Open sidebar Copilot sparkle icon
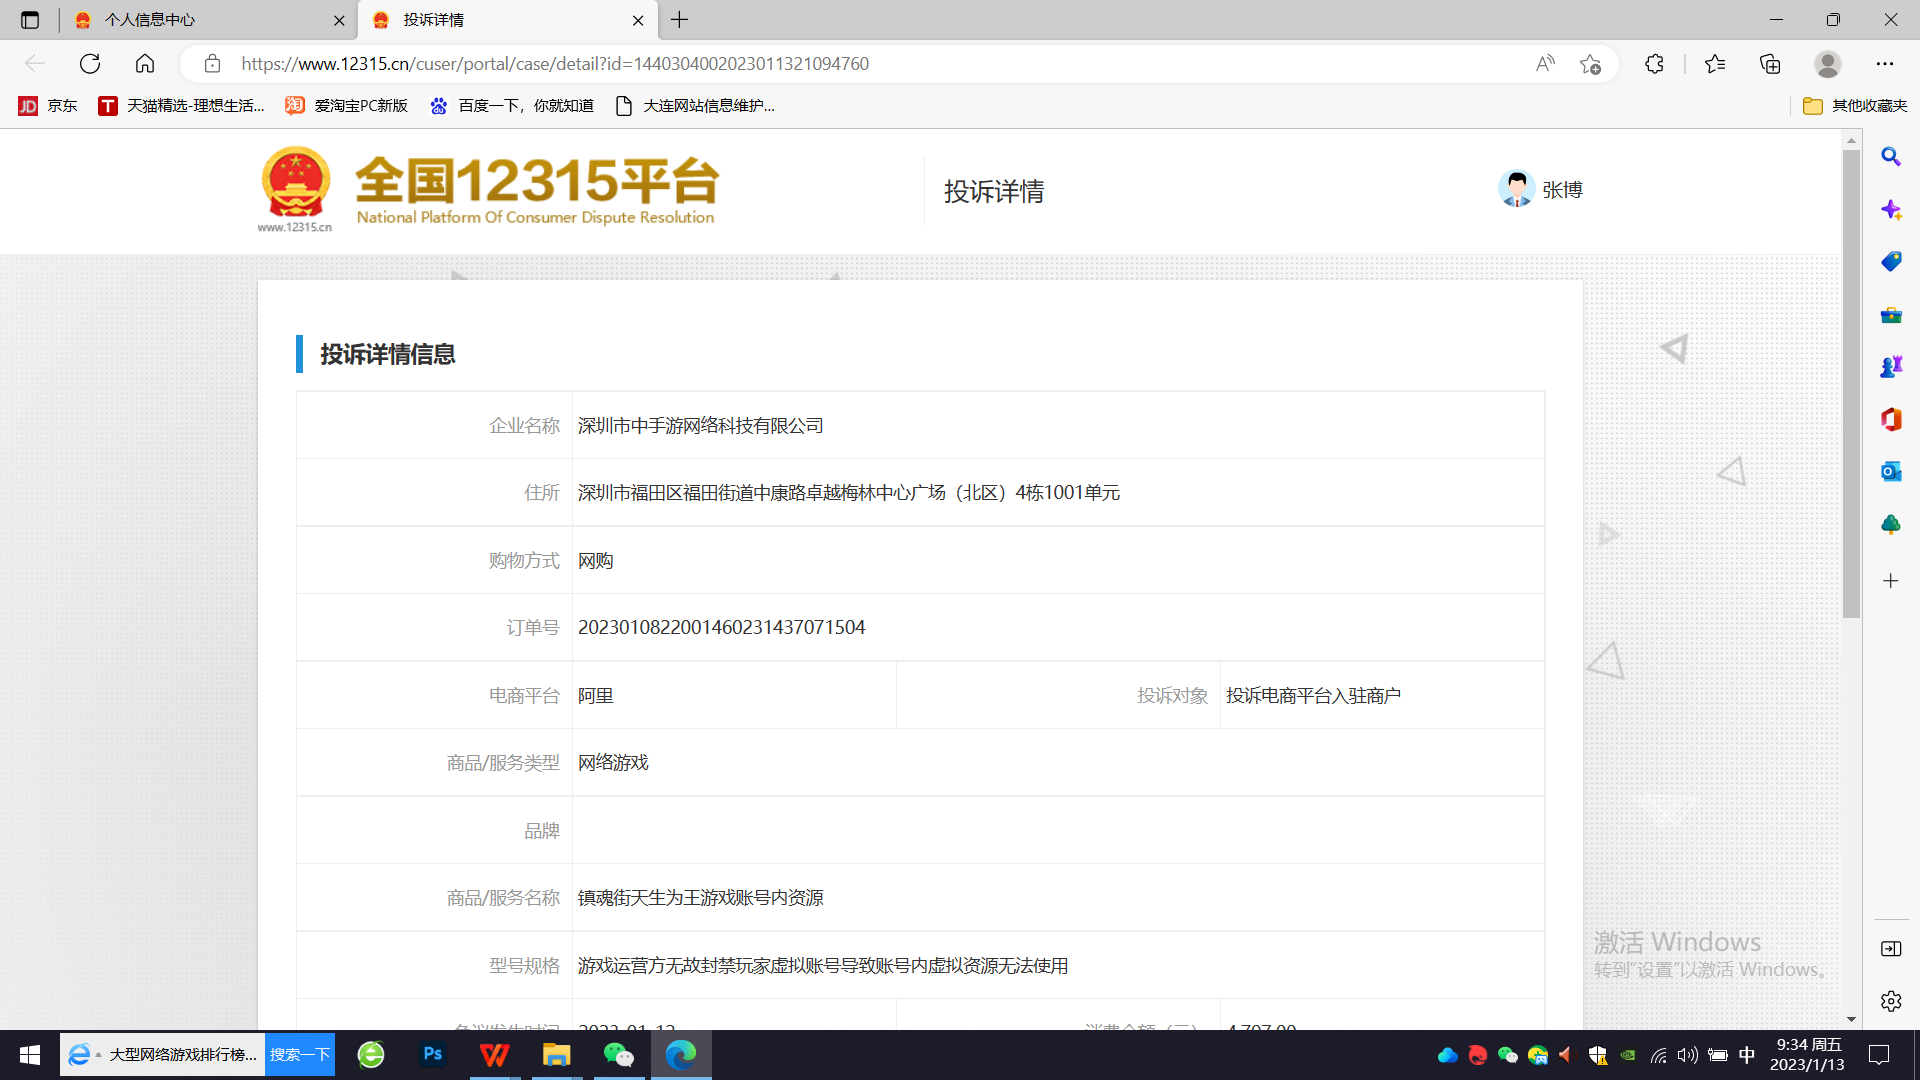The height and width of the screenshot is (1080, 1920). [1891, 210]
